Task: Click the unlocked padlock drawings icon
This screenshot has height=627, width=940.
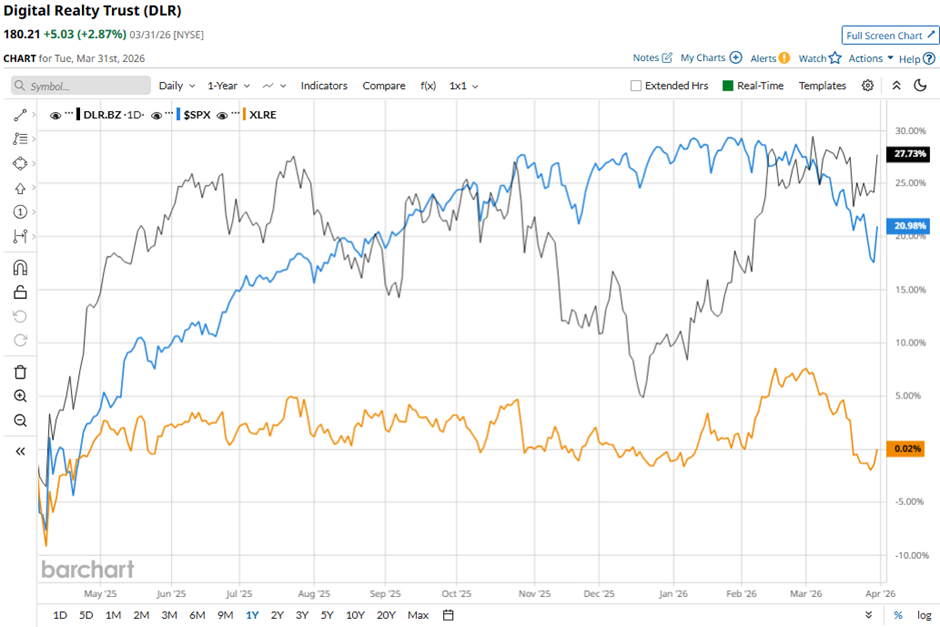Action: pos(20,292)
